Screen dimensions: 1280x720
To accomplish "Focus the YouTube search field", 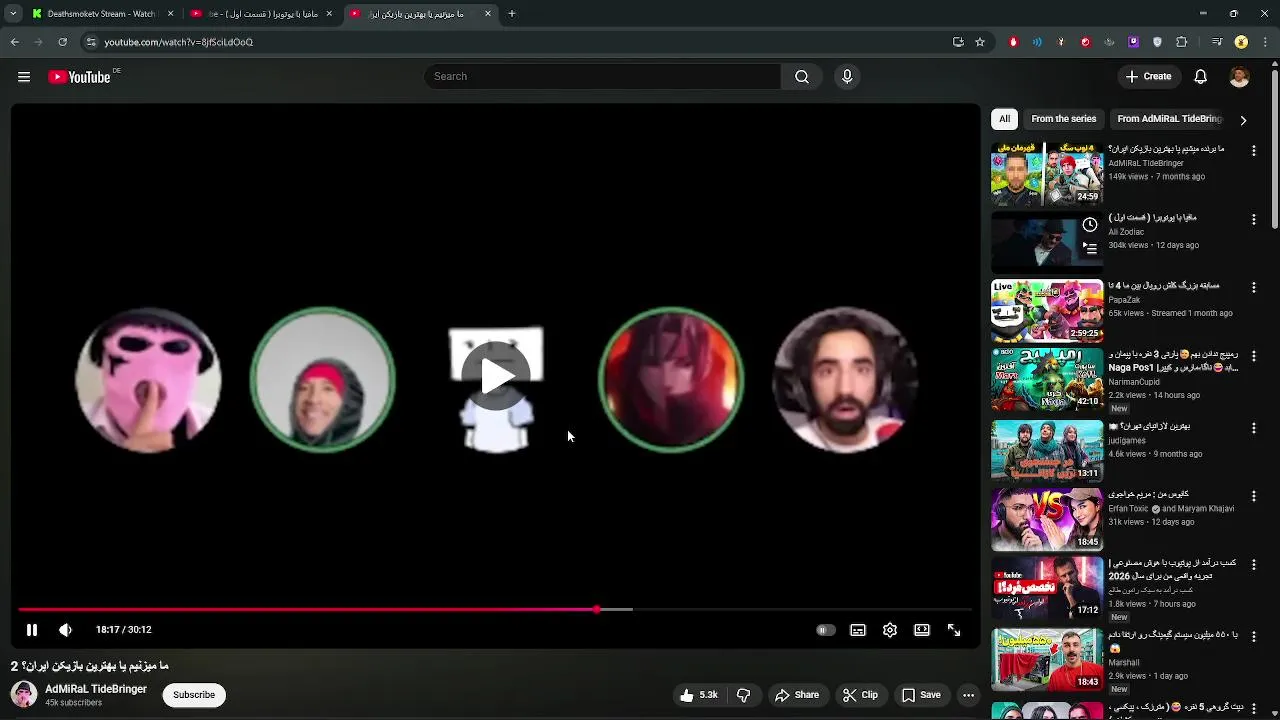I will point(604,77).
